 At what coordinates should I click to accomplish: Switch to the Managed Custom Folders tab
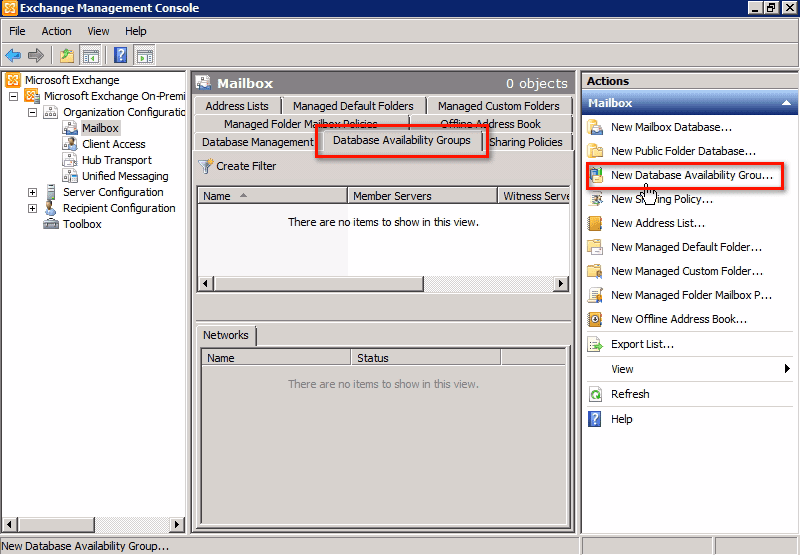pos(498,106)
